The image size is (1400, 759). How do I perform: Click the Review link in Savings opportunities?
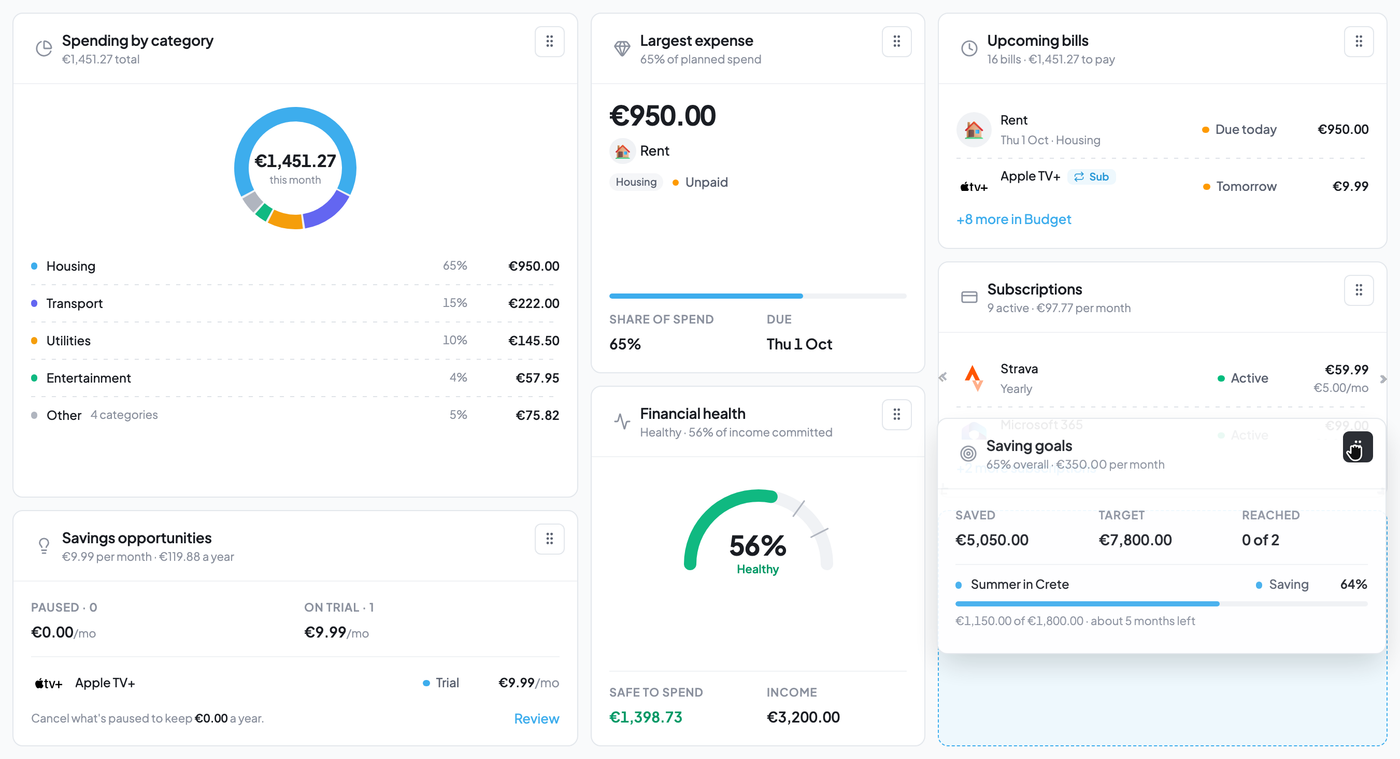537,719
